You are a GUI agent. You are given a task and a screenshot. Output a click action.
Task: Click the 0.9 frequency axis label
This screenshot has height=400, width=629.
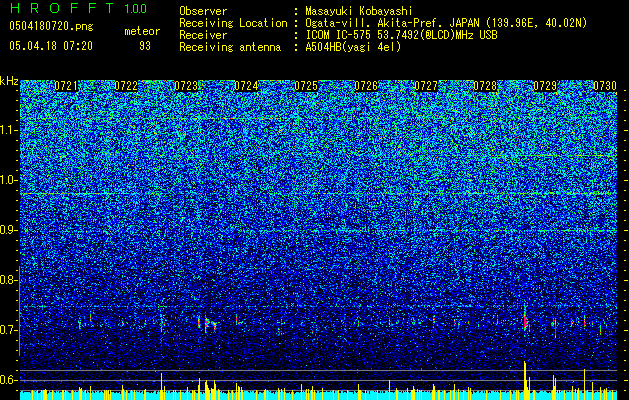tap(8, 230)
